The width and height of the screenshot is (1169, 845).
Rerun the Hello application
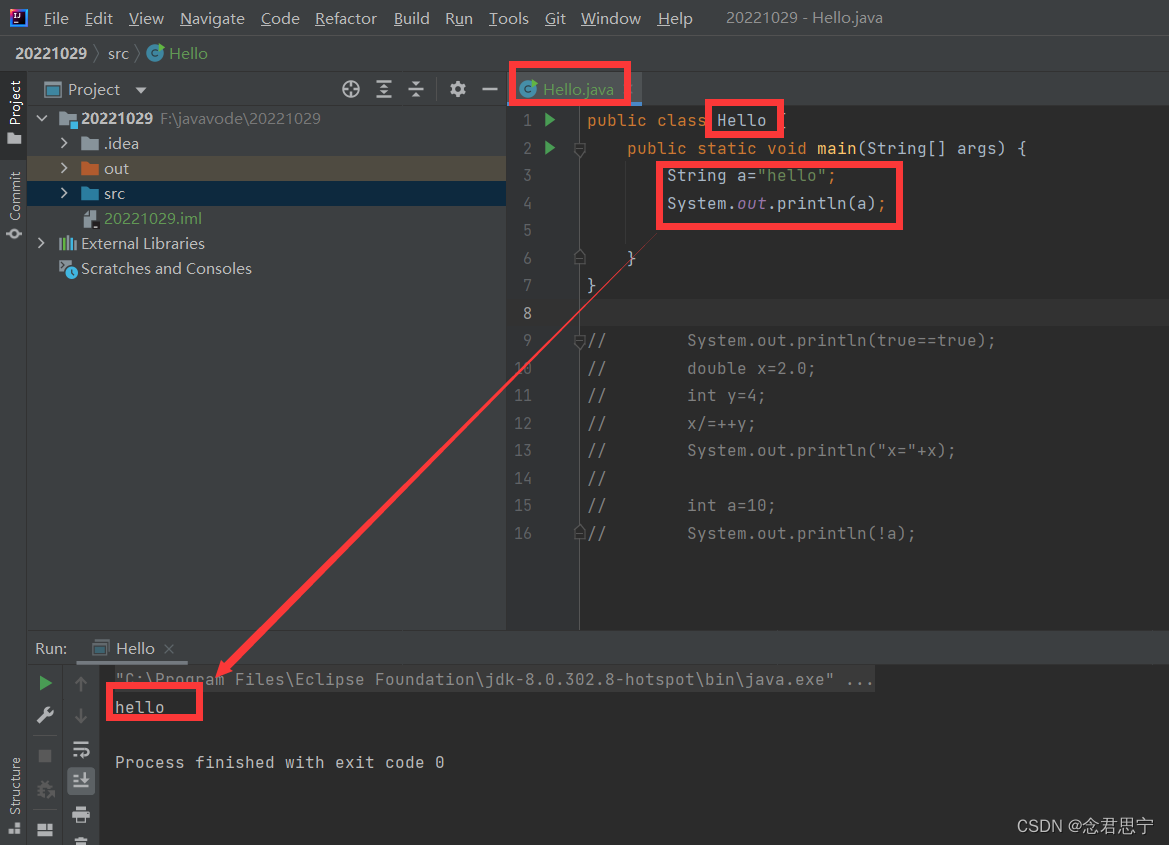(x=45, y=683)
